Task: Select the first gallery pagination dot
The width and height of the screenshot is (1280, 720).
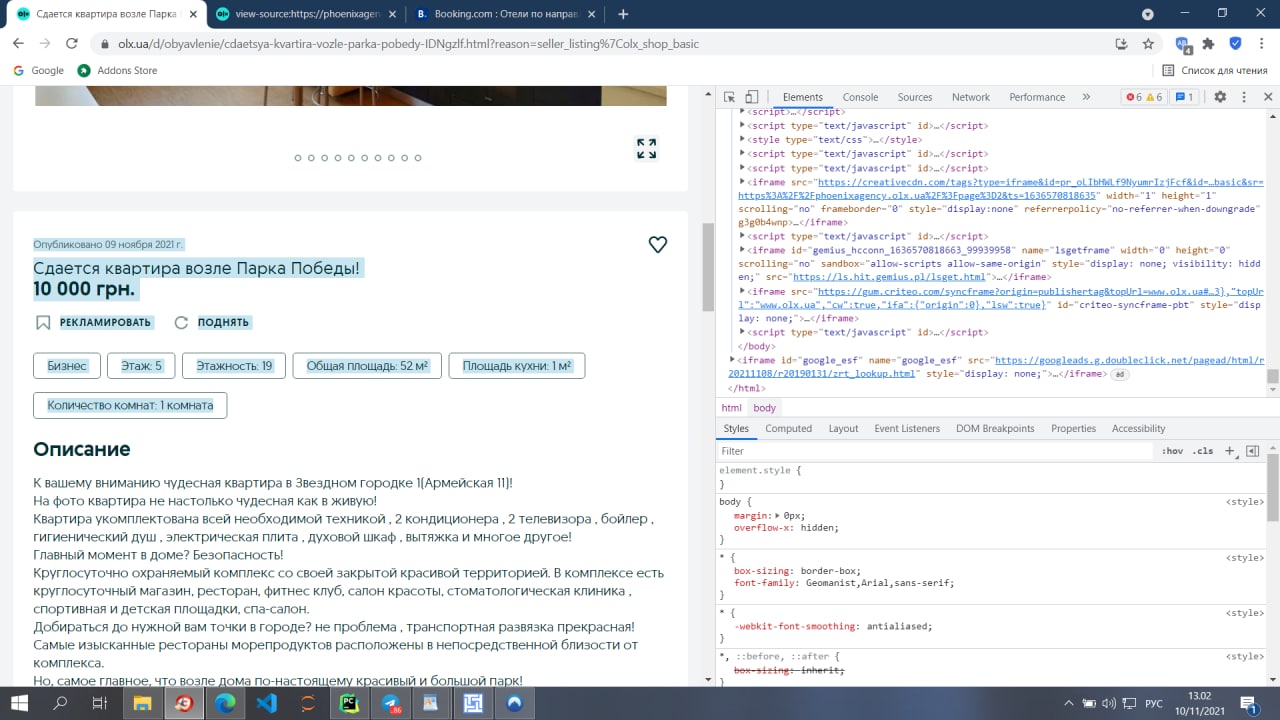Action: point(298,158)
